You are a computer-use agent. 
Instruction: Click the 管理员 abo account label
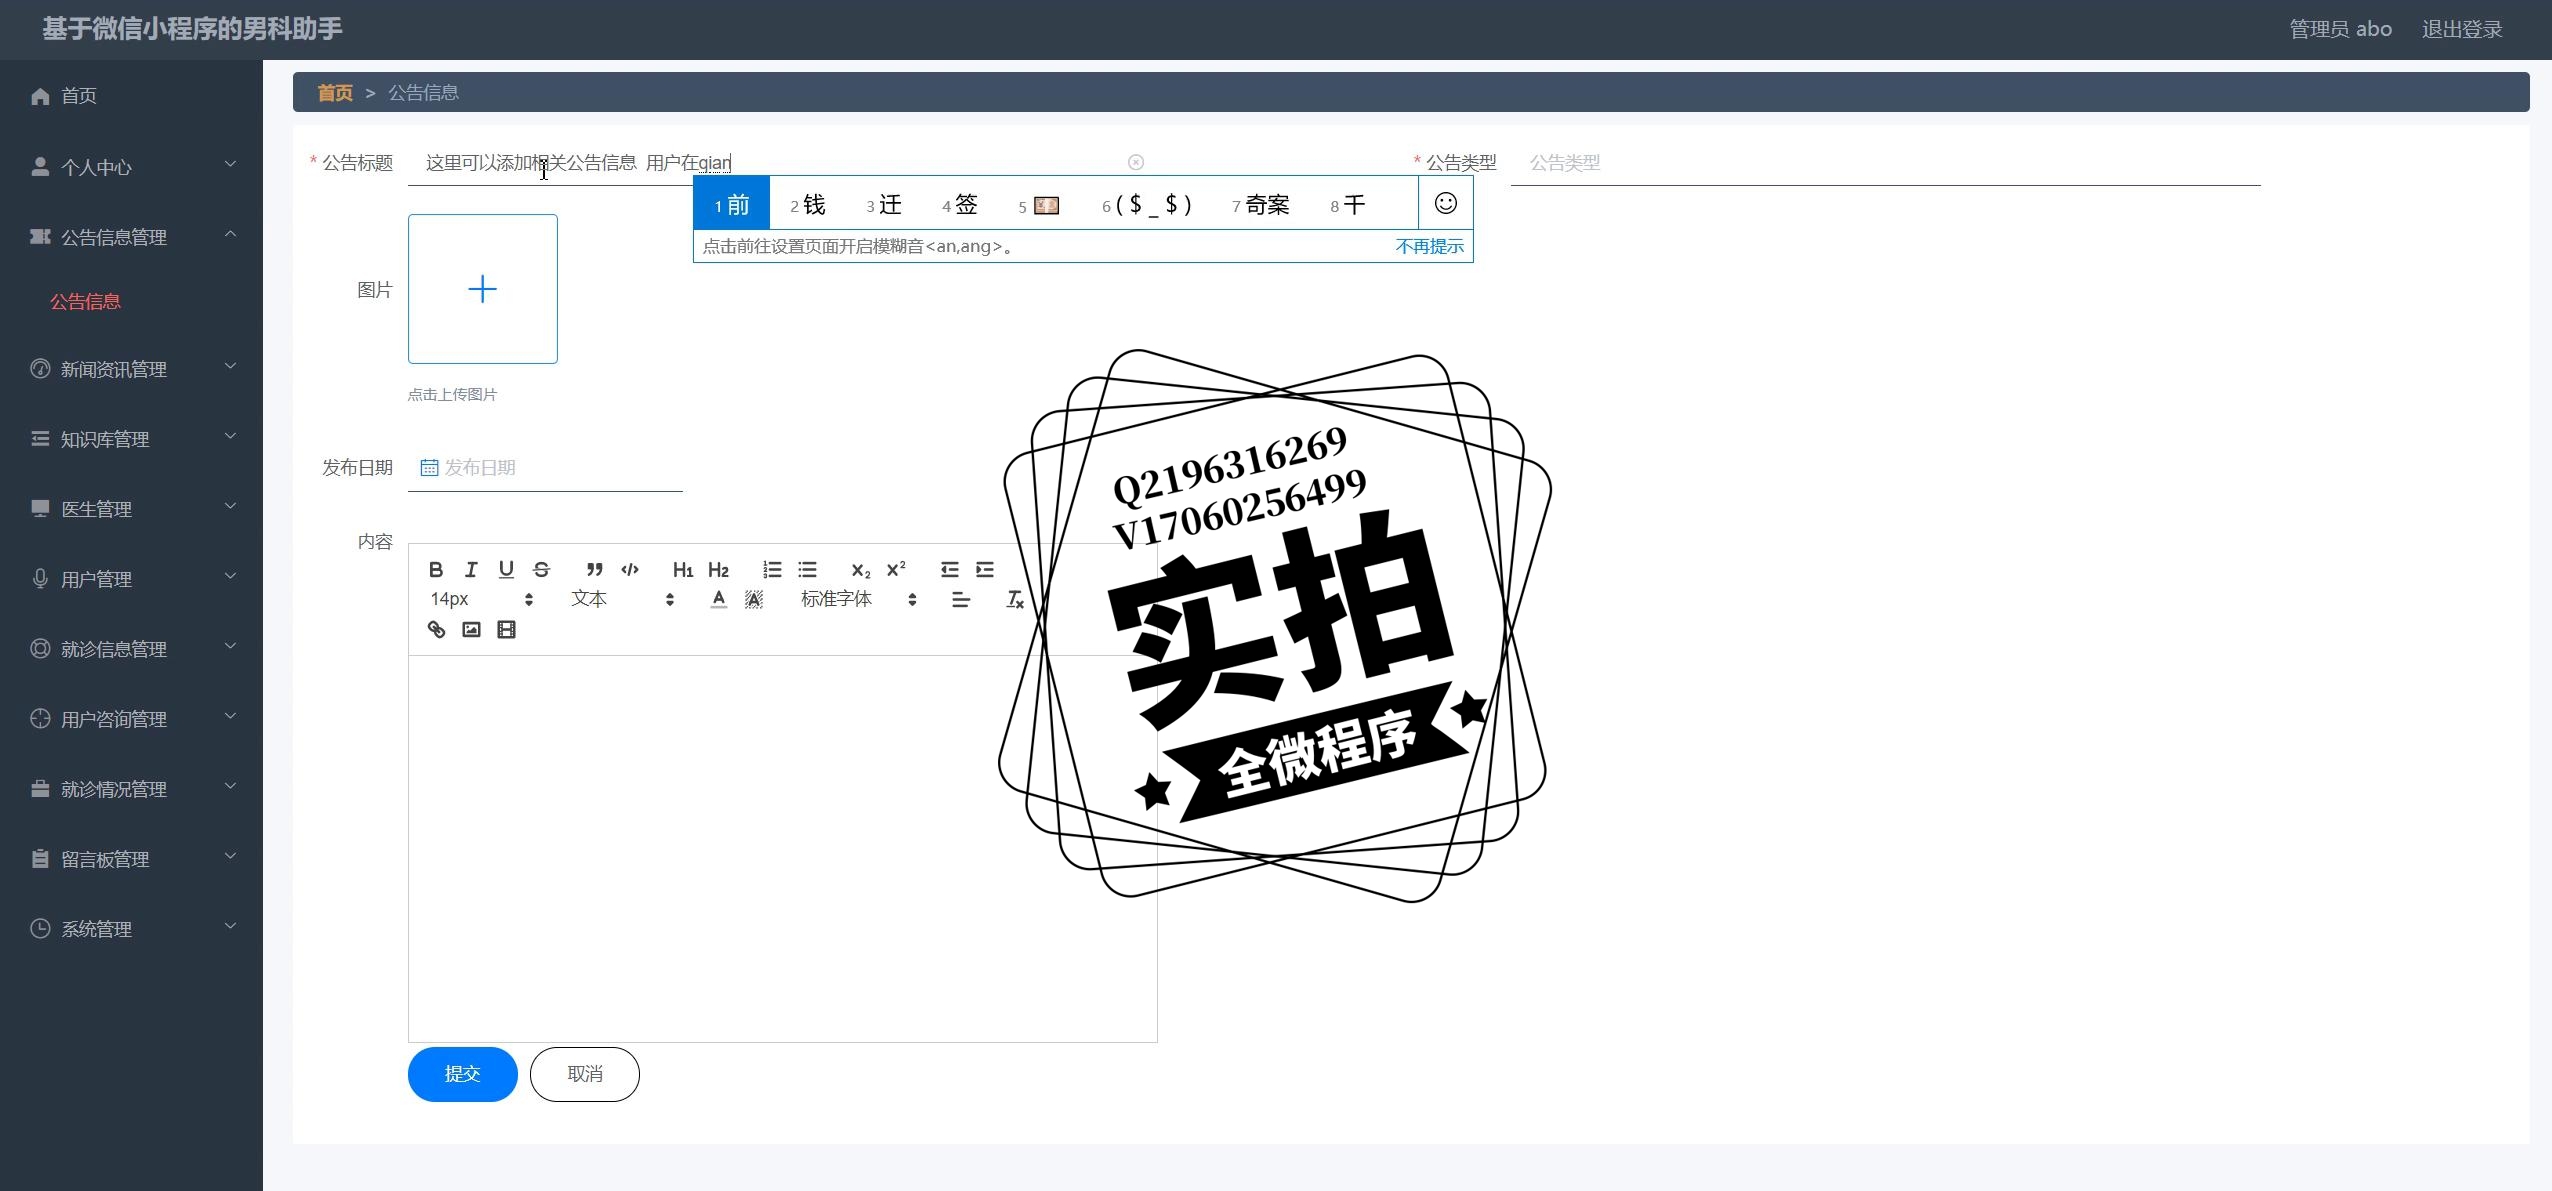tap(2340, 29)
